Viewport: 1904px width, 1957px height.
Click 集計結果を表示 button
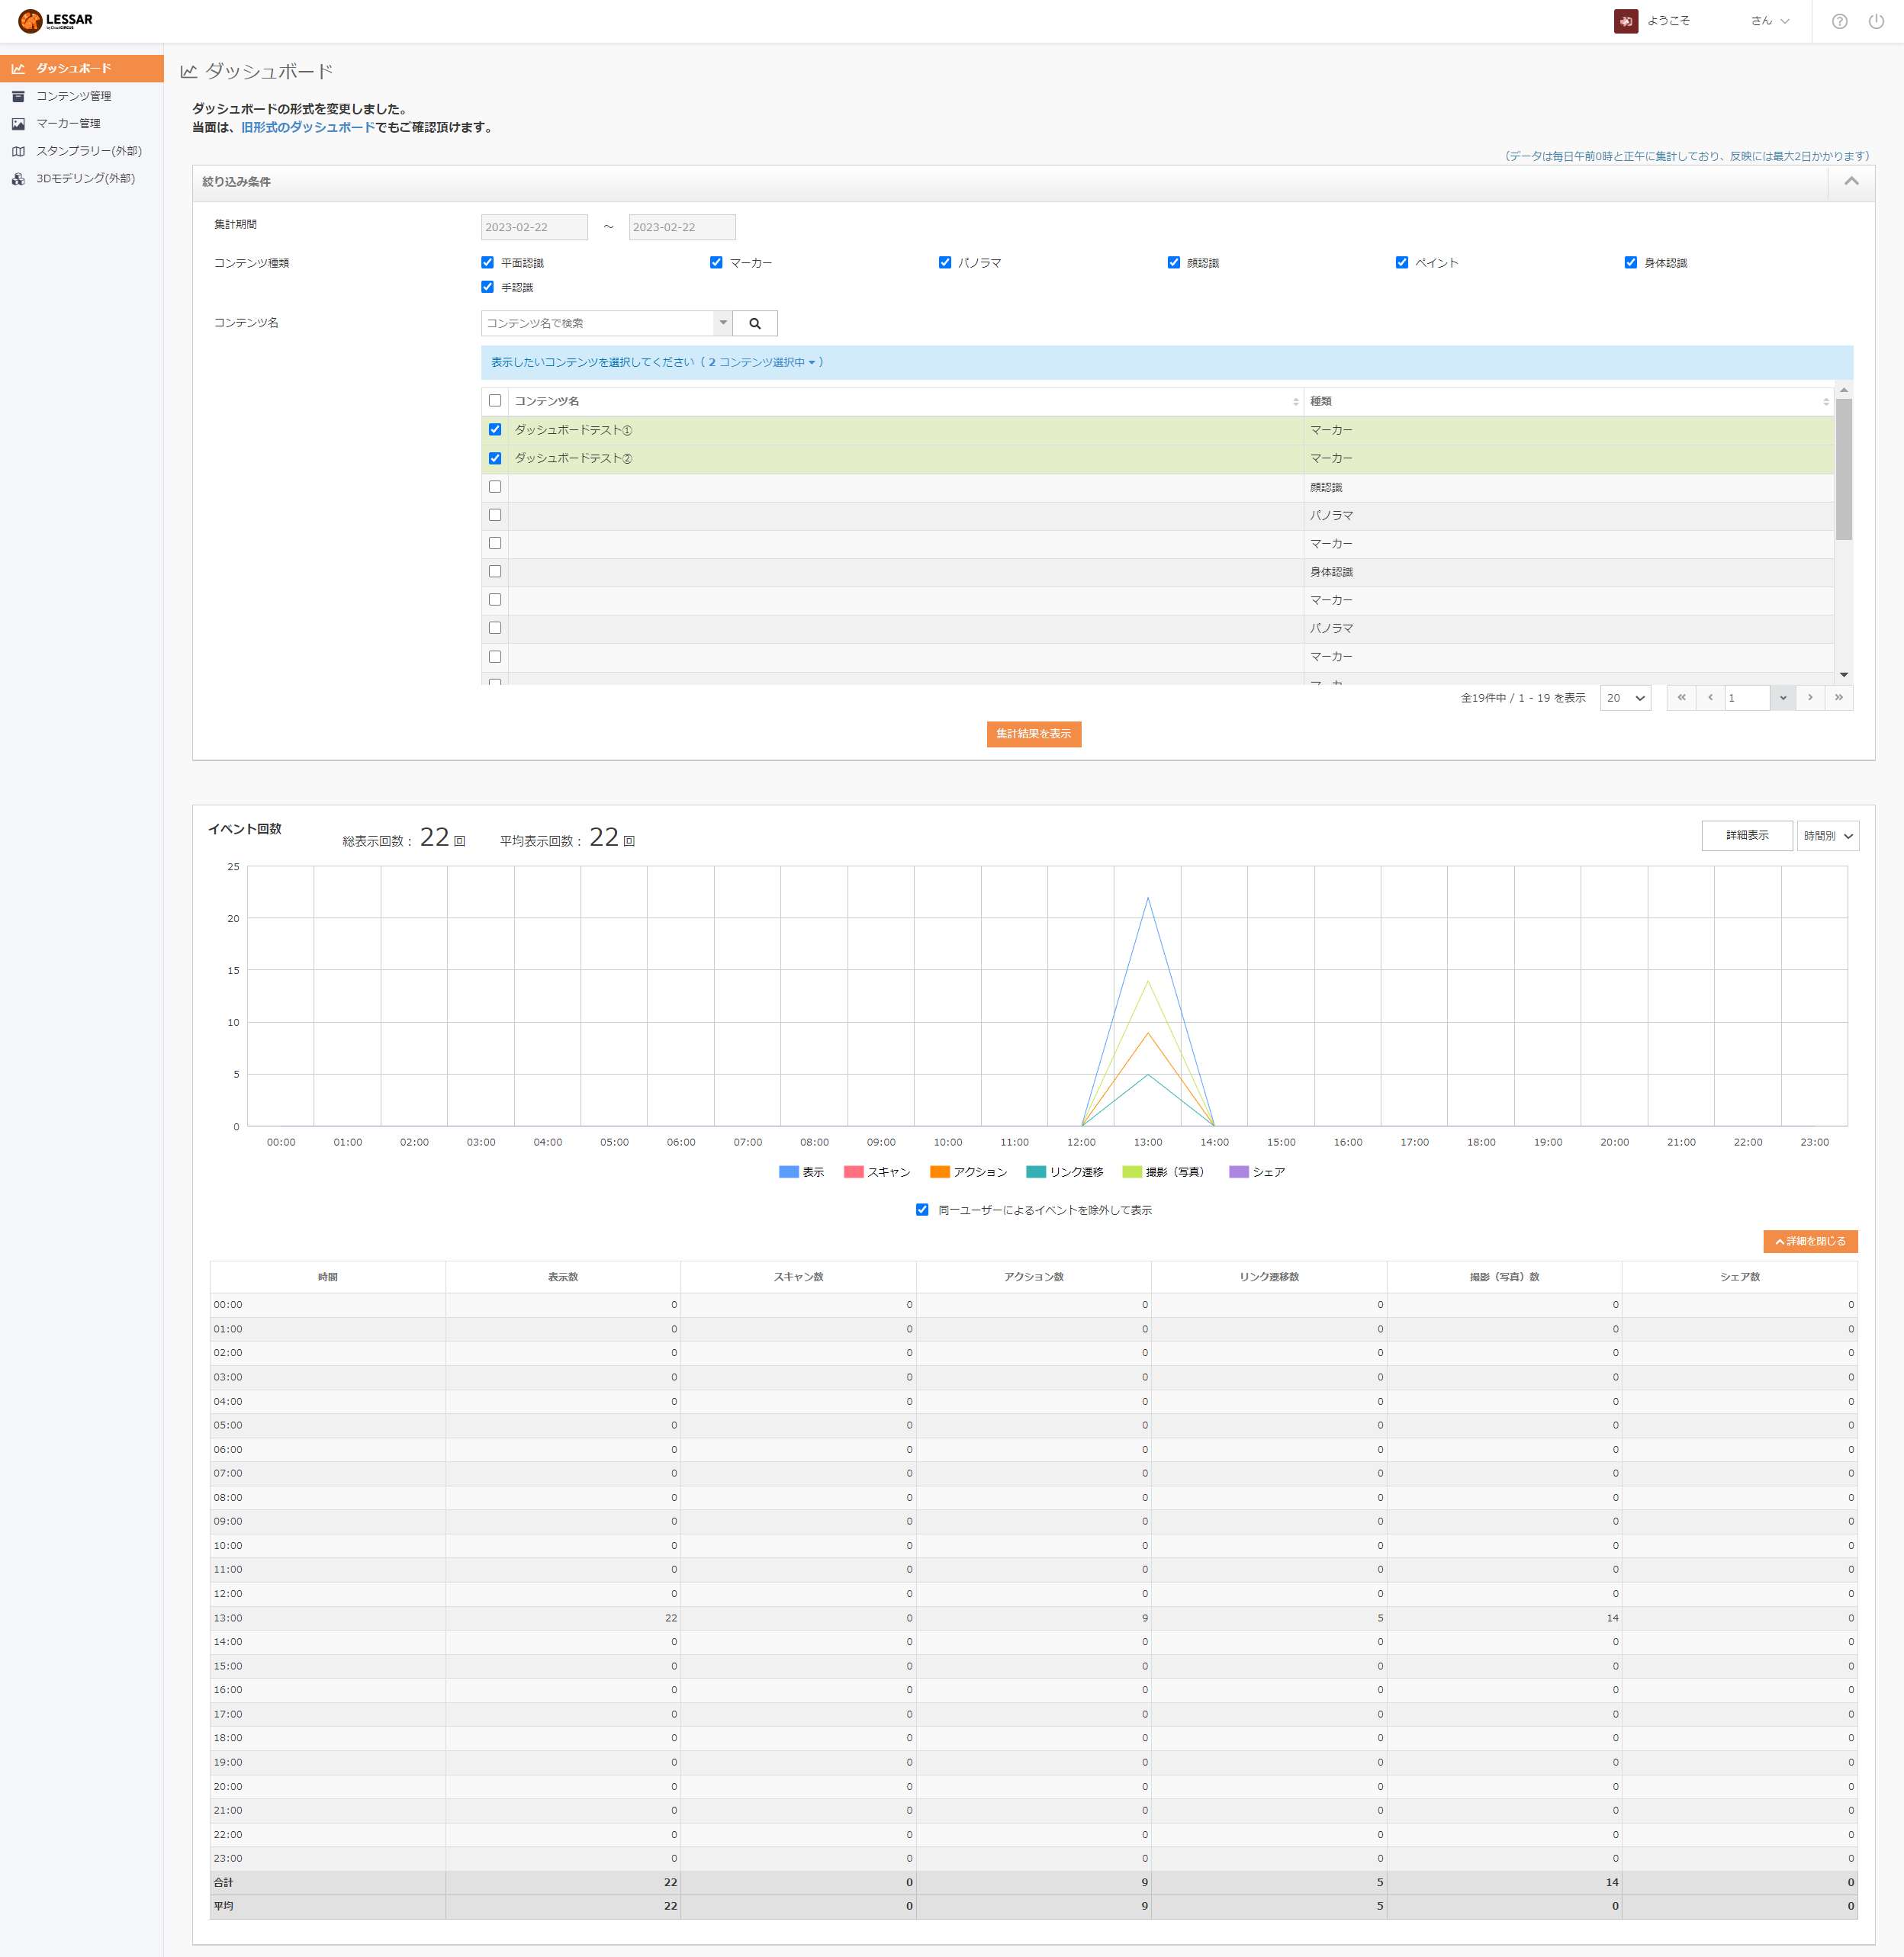(x=1034, y=734)
